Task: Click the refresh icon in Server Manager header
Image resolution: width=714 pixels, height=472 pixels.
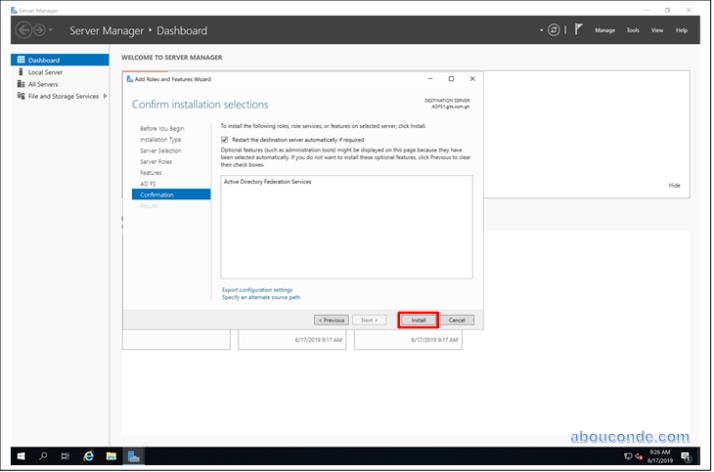Action: (553, 30)
